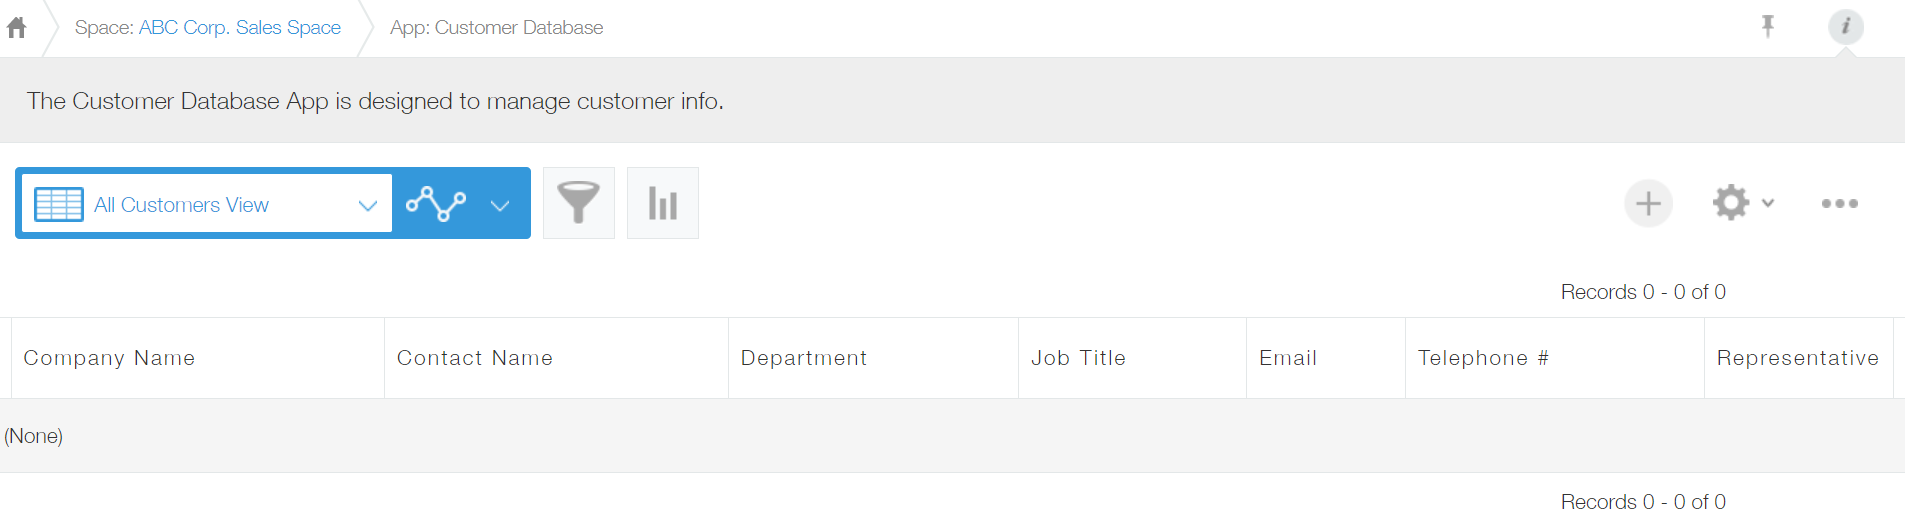Image resolution: width=1905 pixels, height=525 pixels.
Task: Open app settings gear icon
Action: [1731, 203]
